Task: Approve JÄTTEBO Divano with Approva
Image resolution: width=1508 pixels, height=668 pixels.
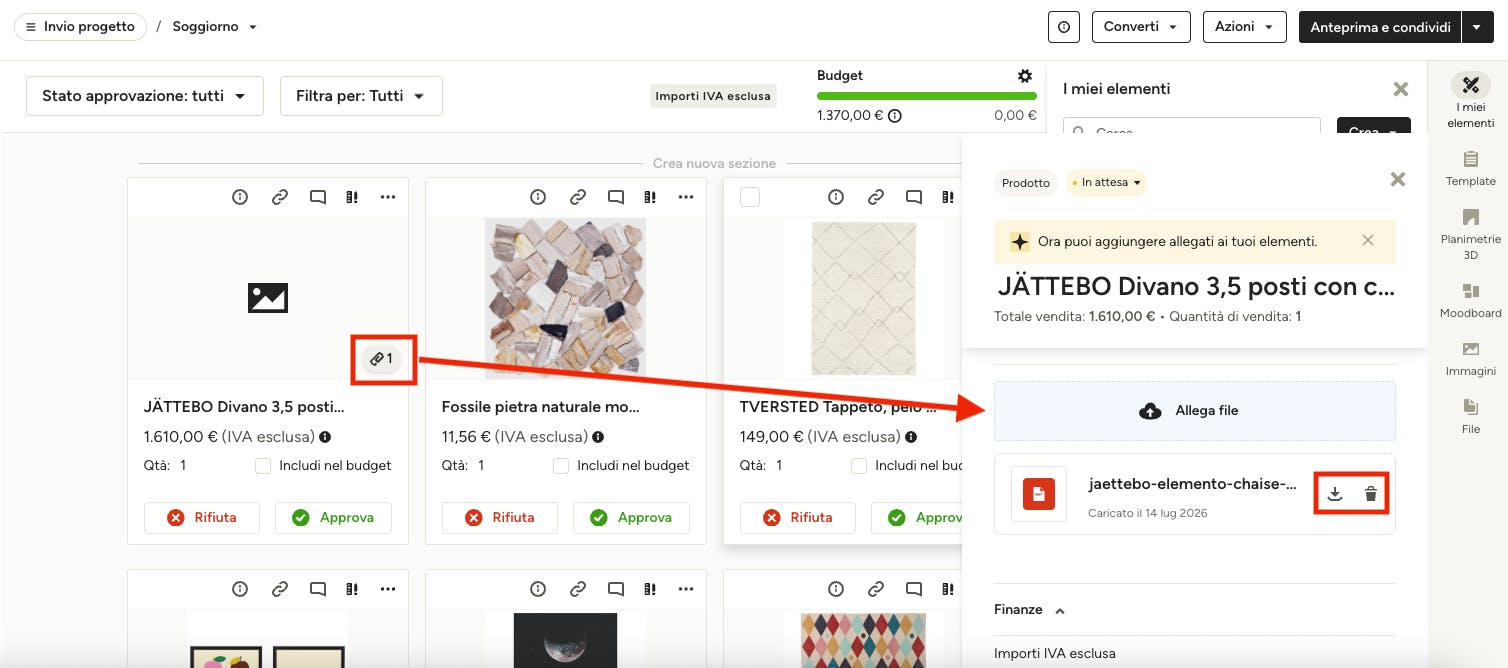Action: coord(333,518)
